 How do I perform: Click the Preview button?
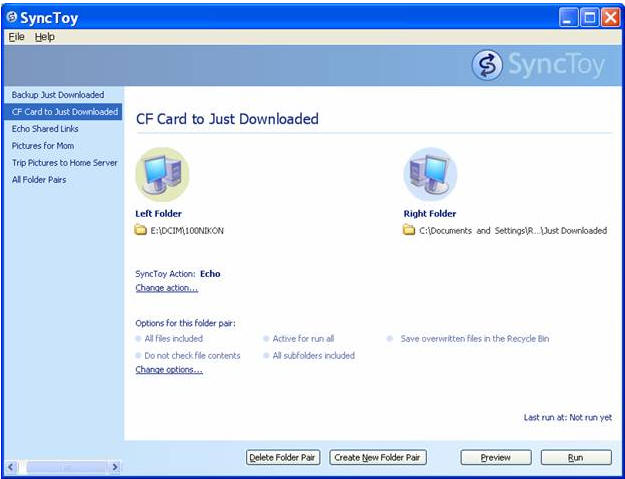[496, 457]
